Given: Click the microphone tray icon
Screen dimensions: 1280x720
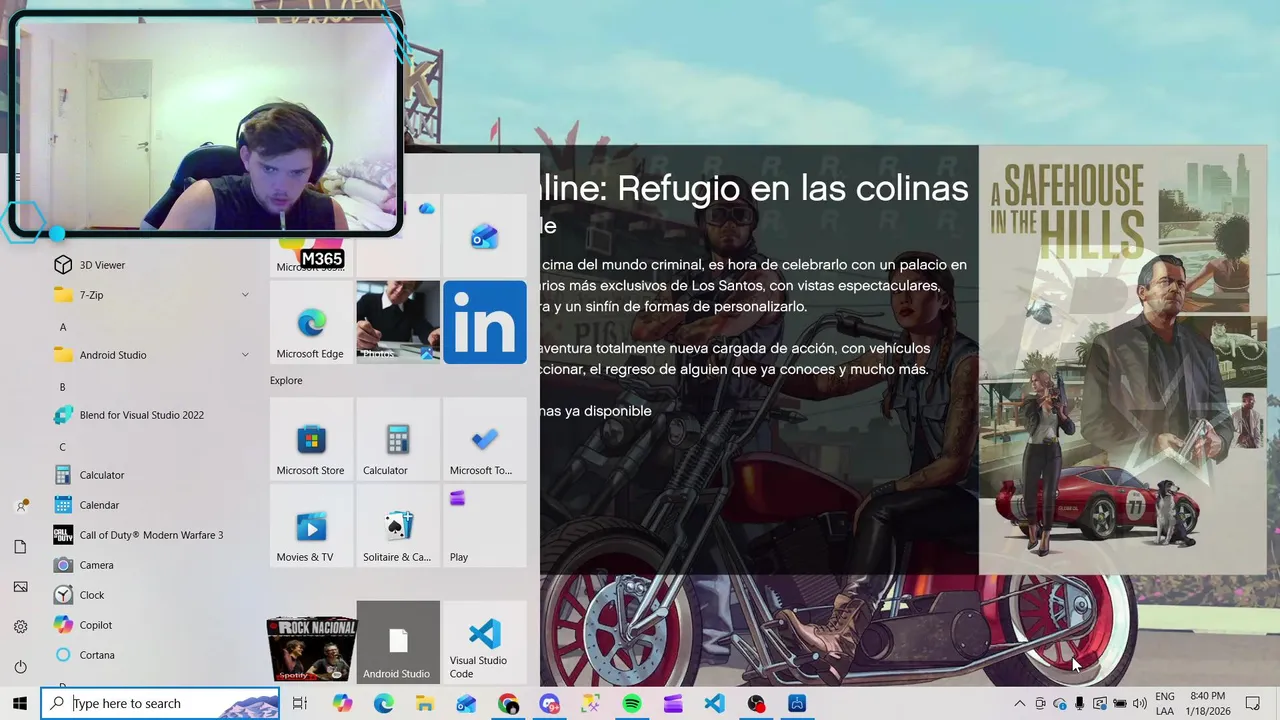Looking at the screenshot, I should 1079,704.
